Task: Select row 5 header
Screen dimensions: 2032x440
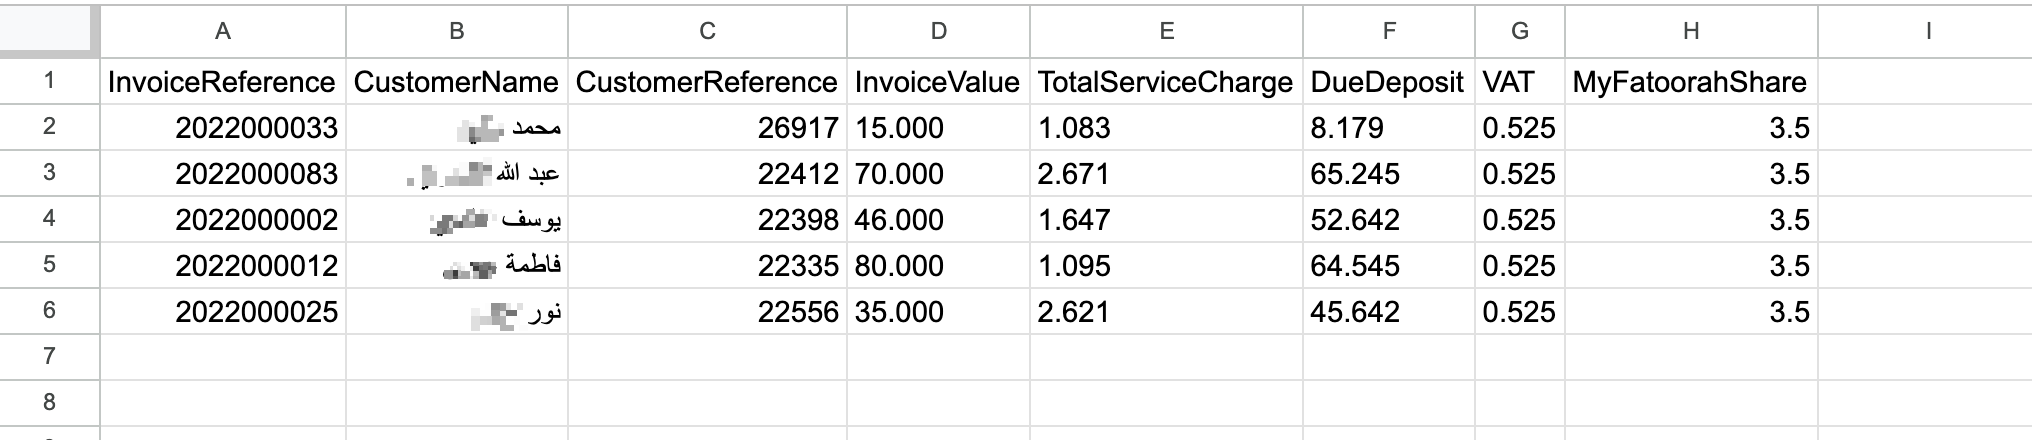Action: (x=50, y=265)
